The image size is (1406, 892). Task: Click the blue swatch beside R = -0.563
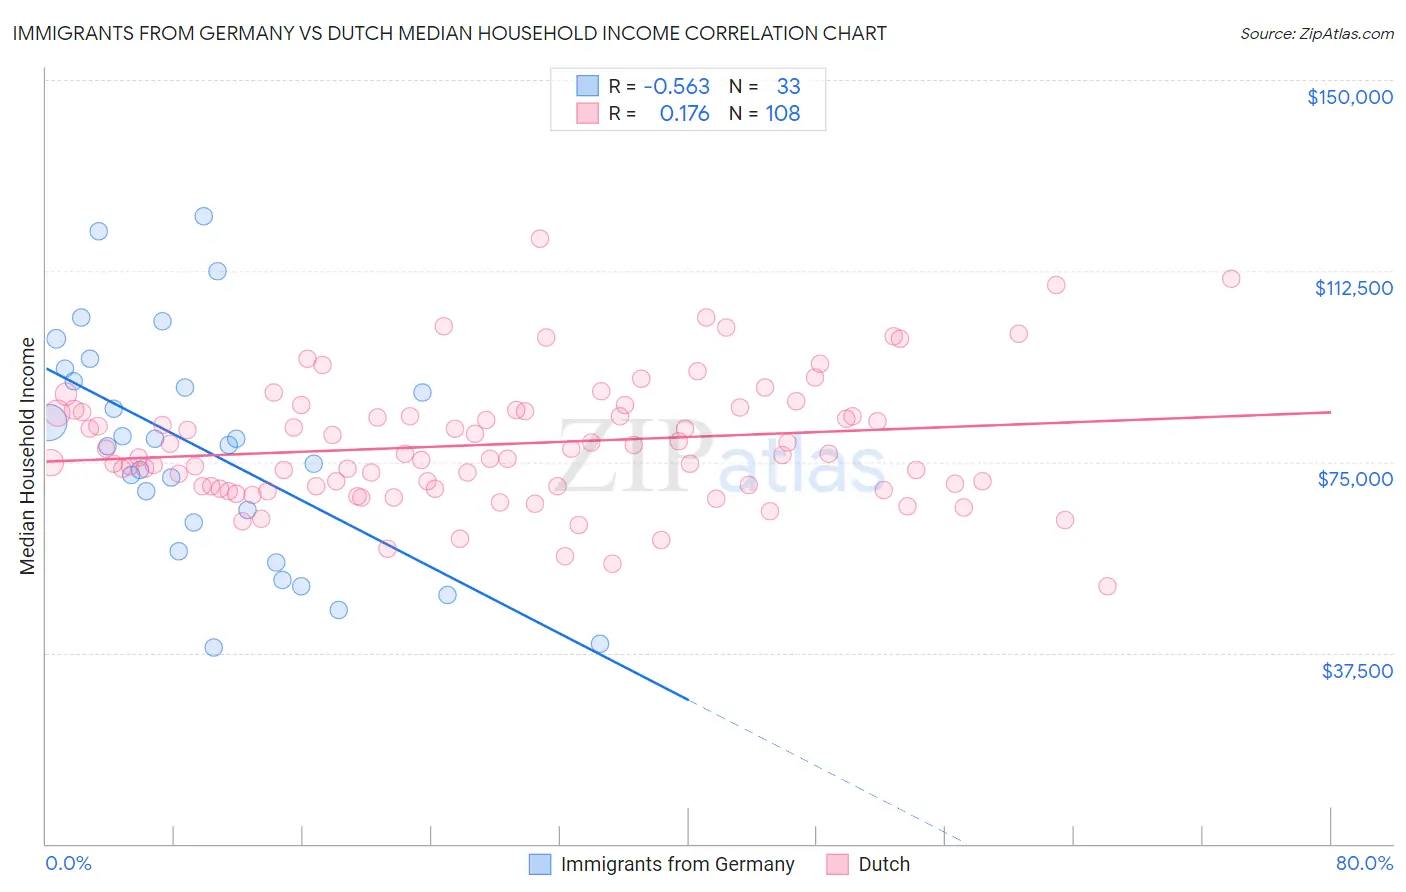point(587,86)
